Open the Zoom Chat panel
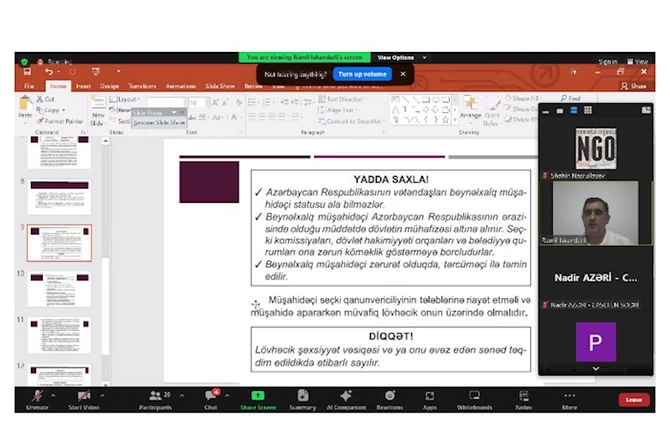This screenshot has height=441, width=670. (211, 400)
